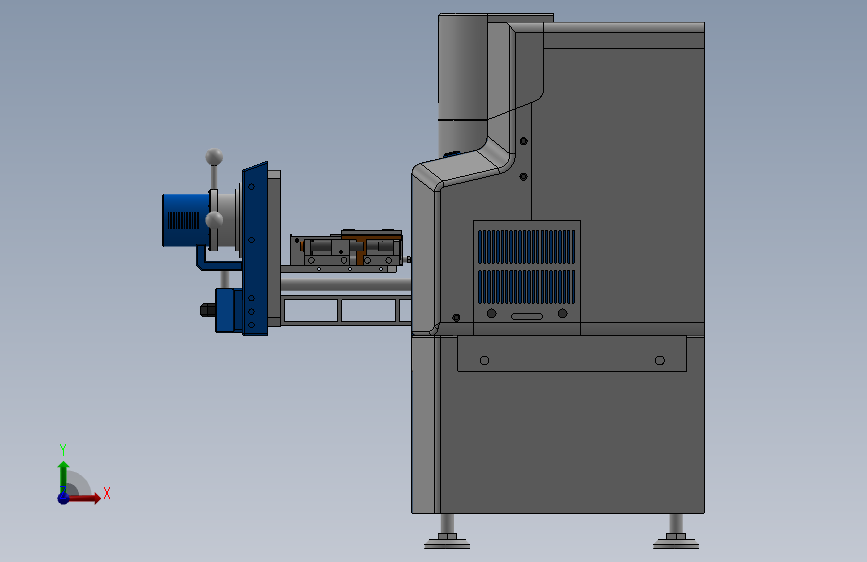
Task: Select the vertical cylindrical column atop cabinet
Action: pyautogui.click(x=463, y=86)
